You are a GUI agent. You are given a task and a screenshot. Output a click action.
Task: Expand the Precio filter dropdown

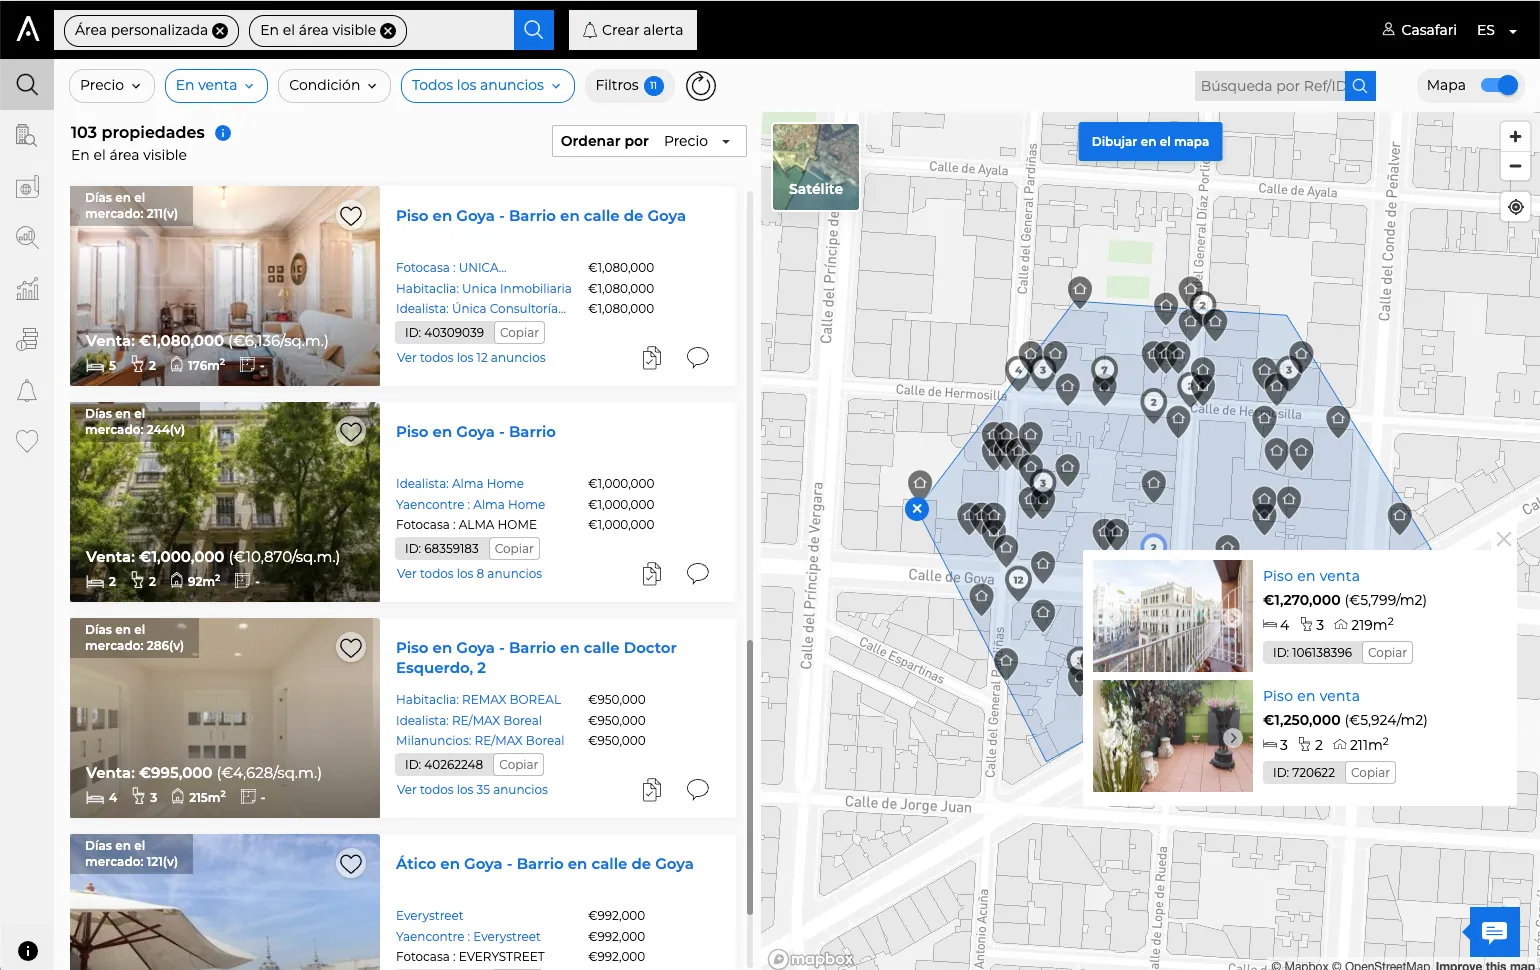pyautogui.click(x=111, y=86)
